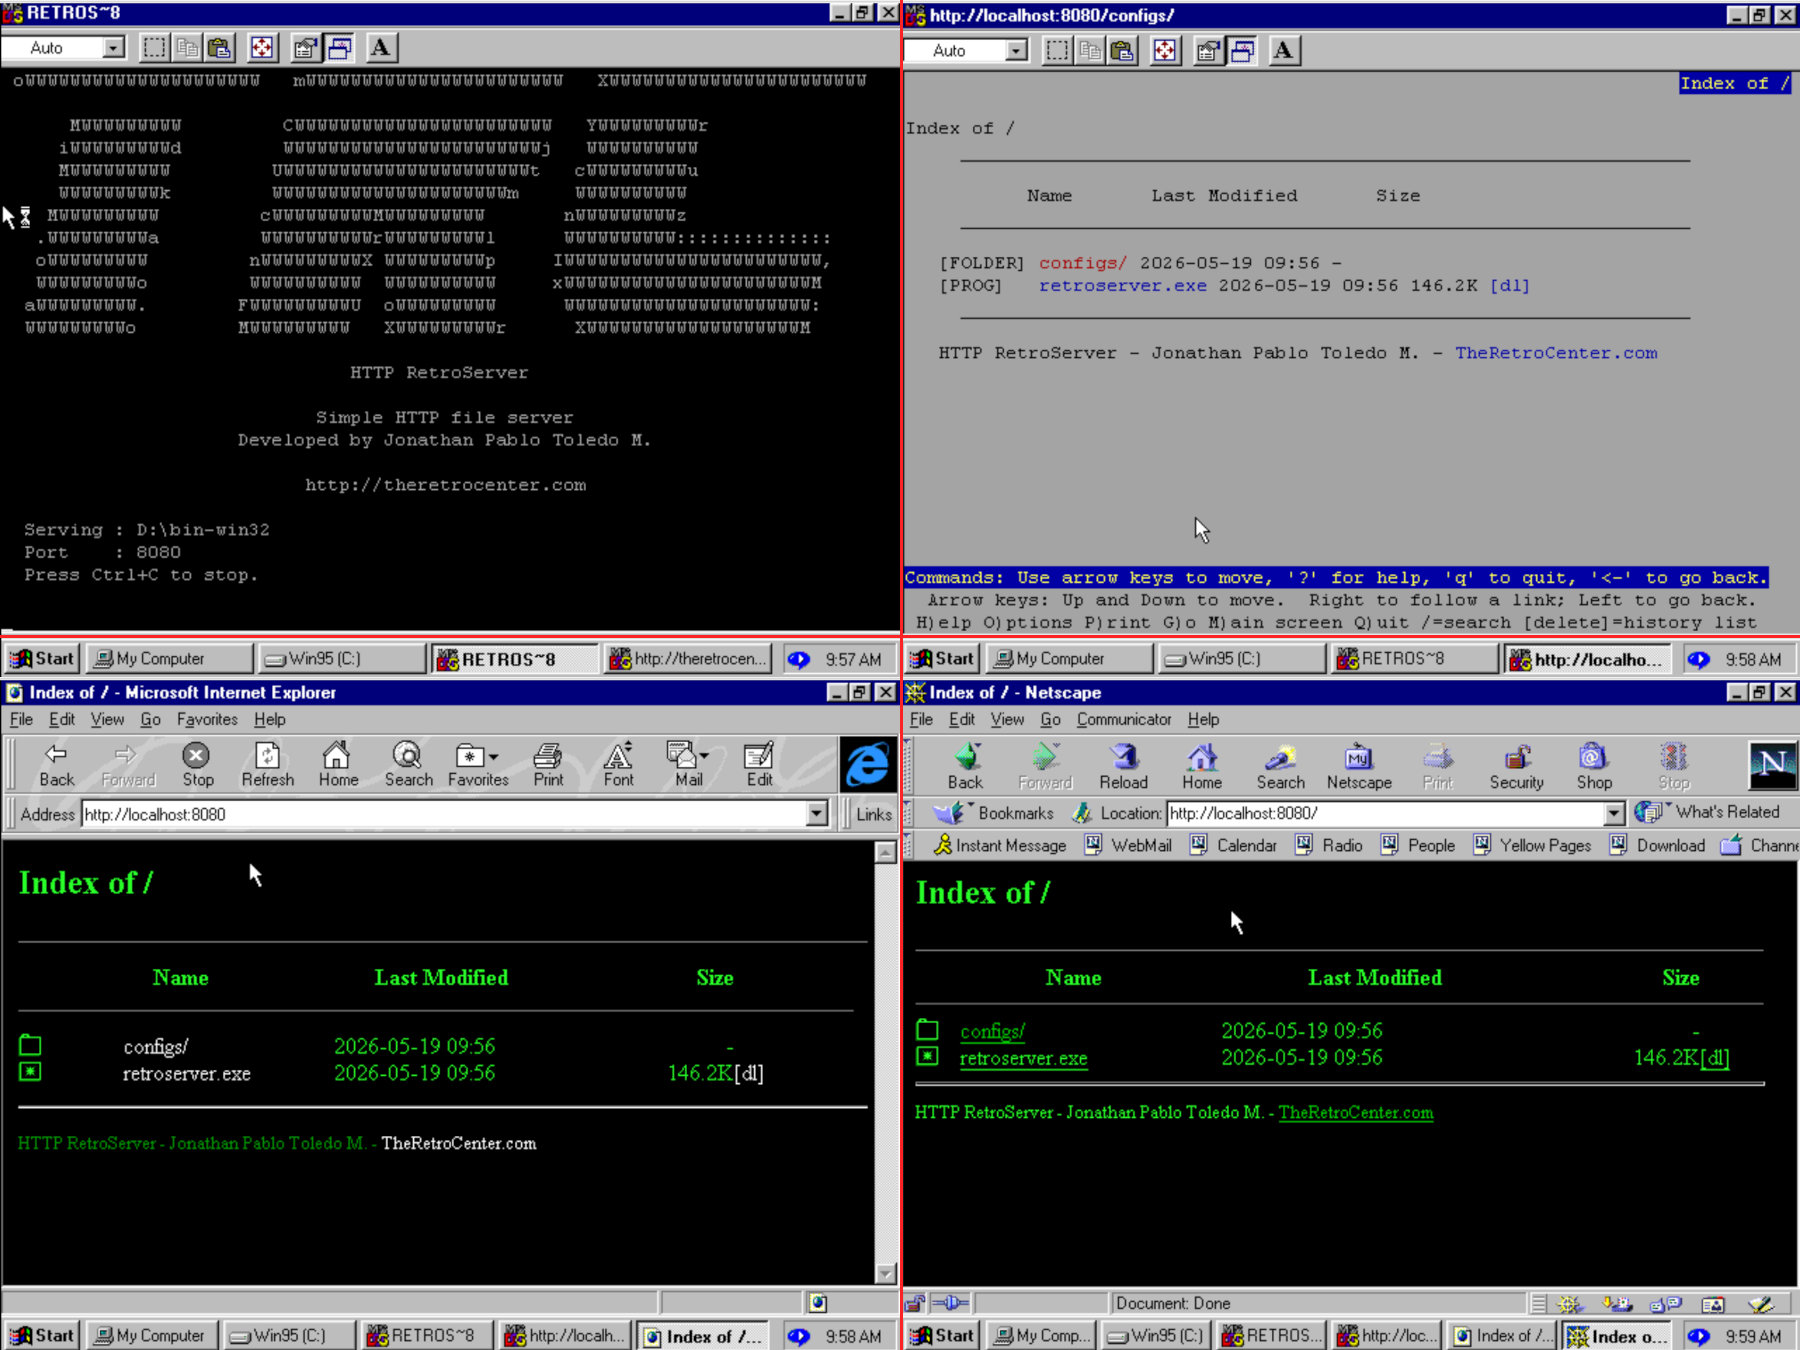
Task: Toggle Full screen icon in RETROS~8 window
Action: point(262,47)
